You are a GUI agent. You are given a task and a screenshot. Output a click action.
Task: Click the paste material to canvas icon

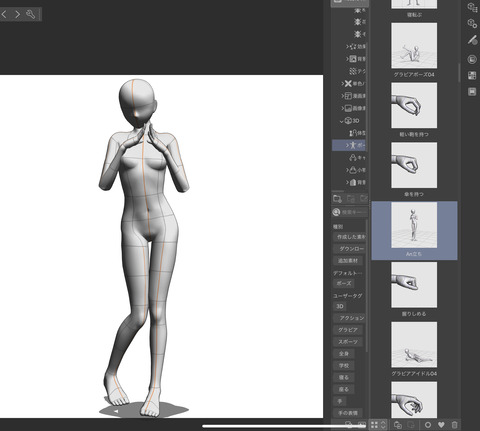coord(398,425)
